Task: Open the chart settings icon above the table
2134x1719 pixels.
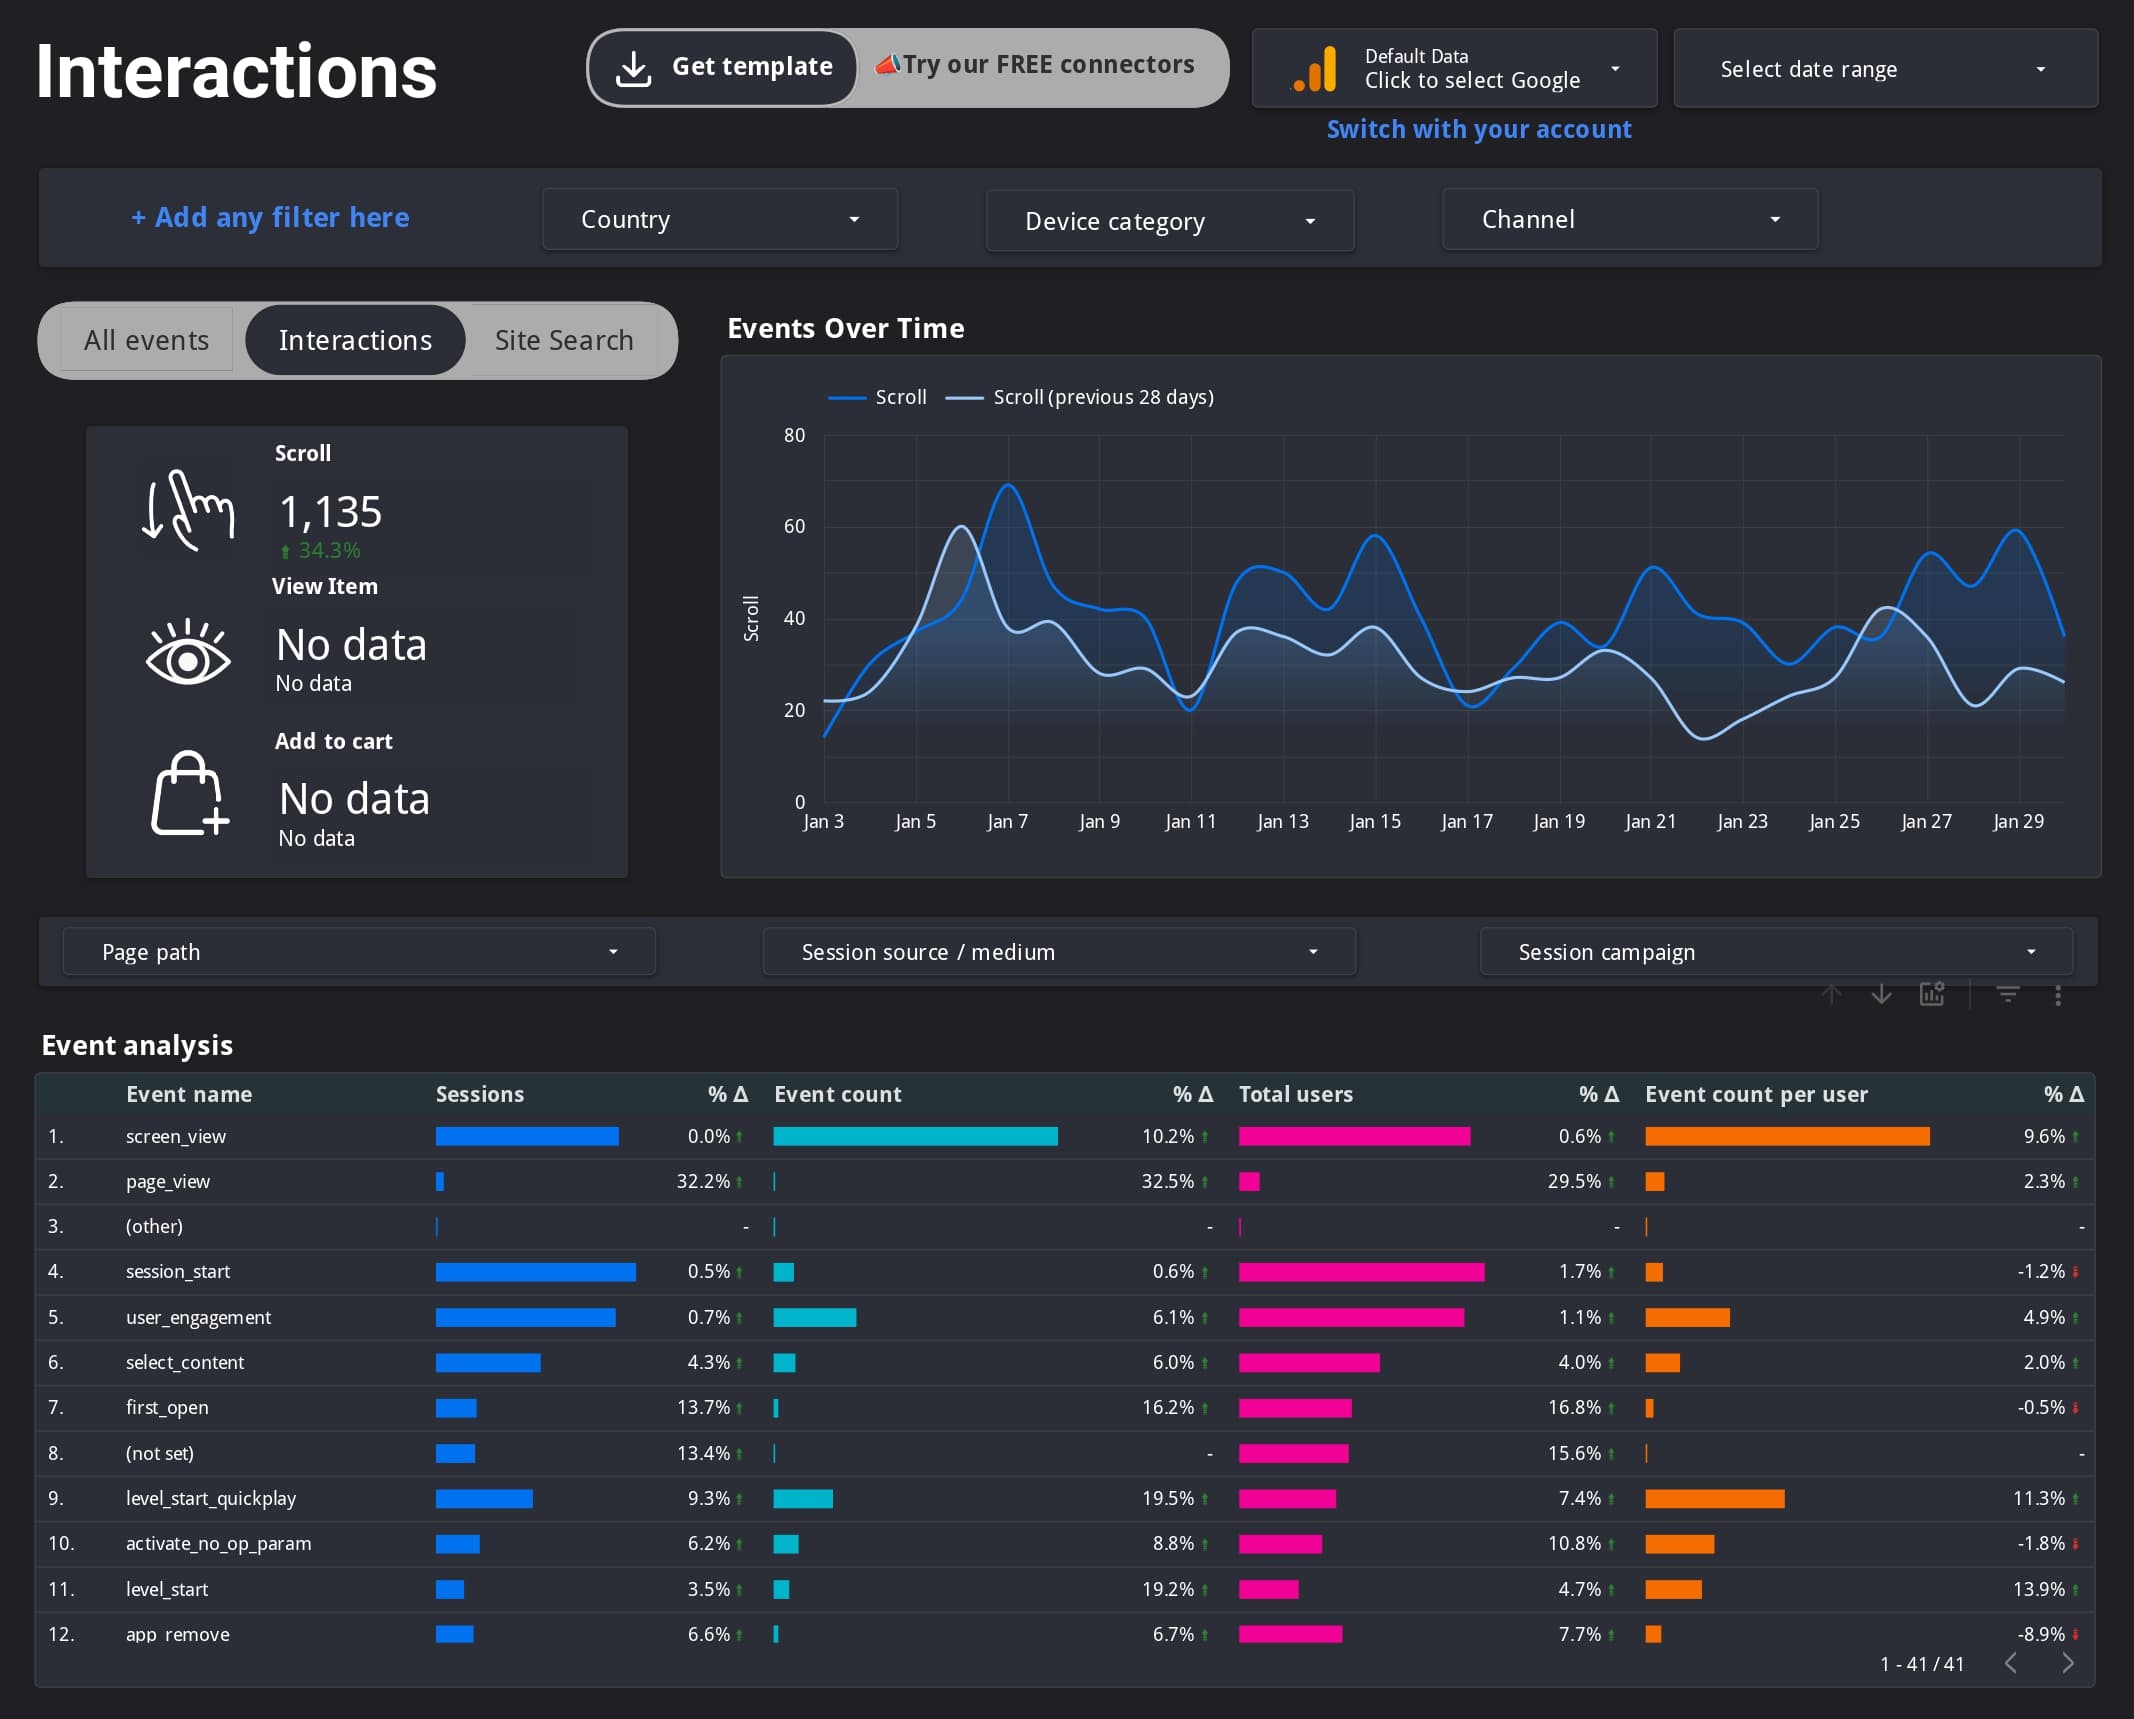Action: coord(1932,995)
